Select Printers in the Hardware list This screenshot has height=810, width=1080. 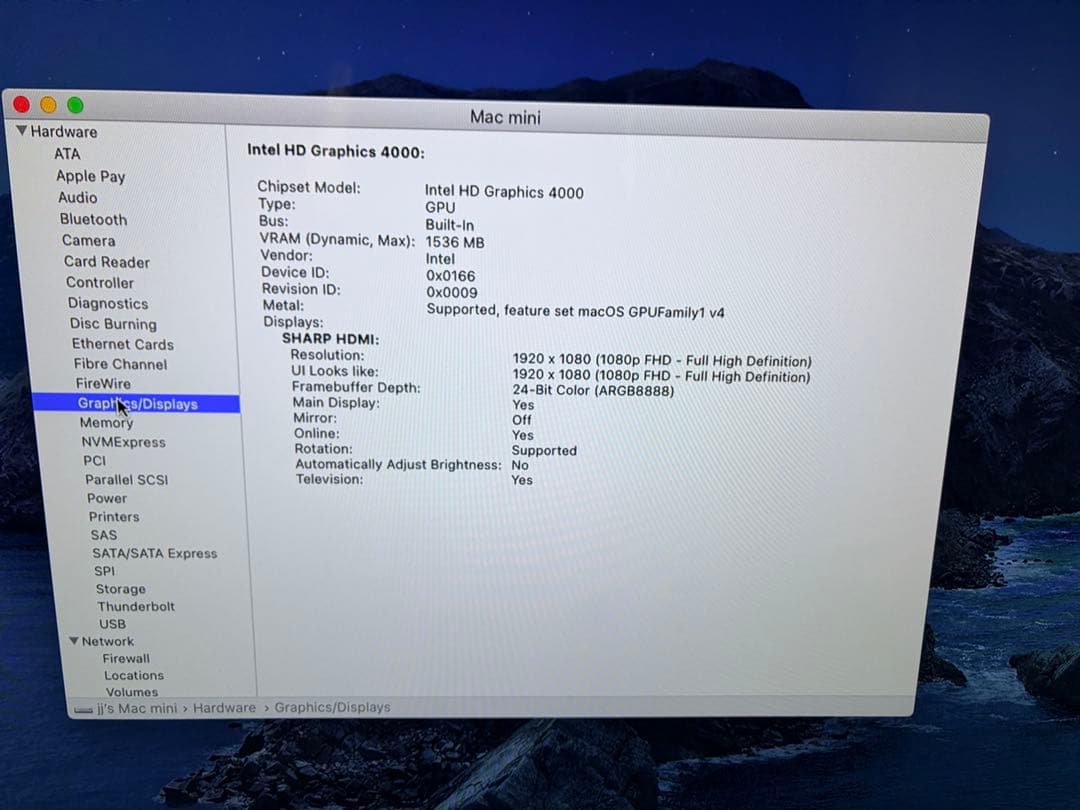113,516
